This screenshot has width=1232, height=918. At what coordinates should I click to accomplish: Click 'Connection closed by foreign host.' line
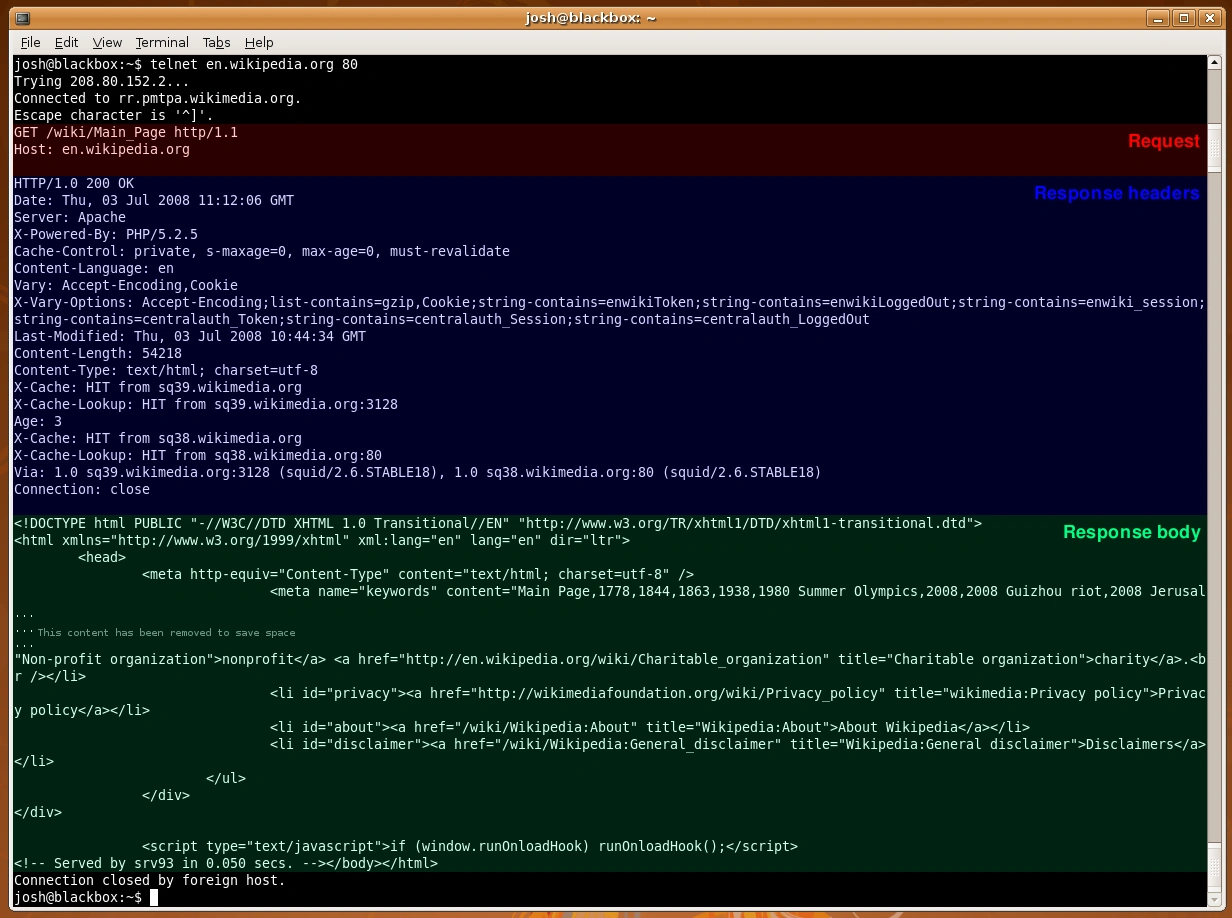[150, 880]
